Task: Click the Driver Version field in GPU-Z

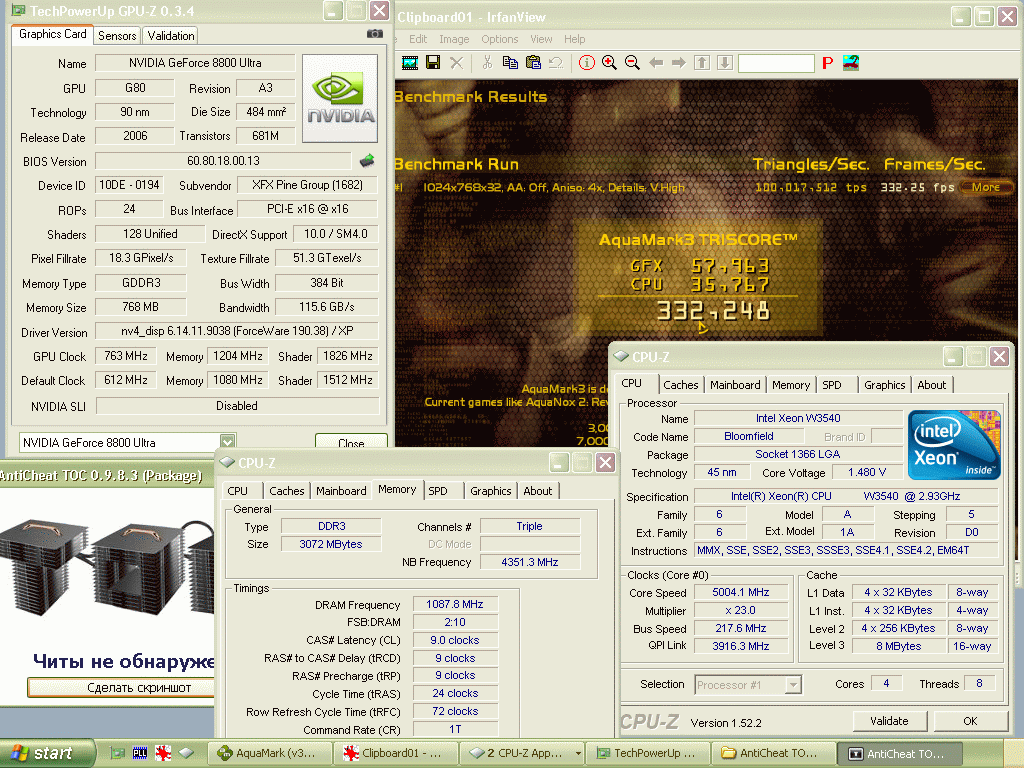Action: 237,331
